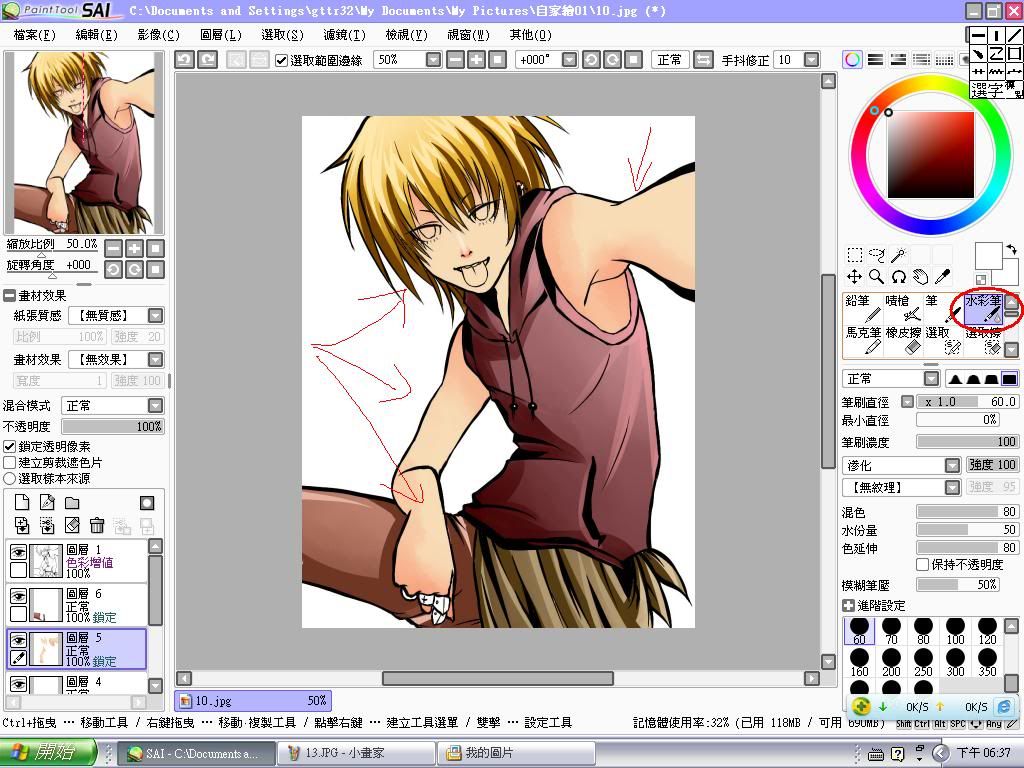This screenshot has width=1024, height=768.
Task: Zoom in with the canvas toolbar plus
Action: 477,60
